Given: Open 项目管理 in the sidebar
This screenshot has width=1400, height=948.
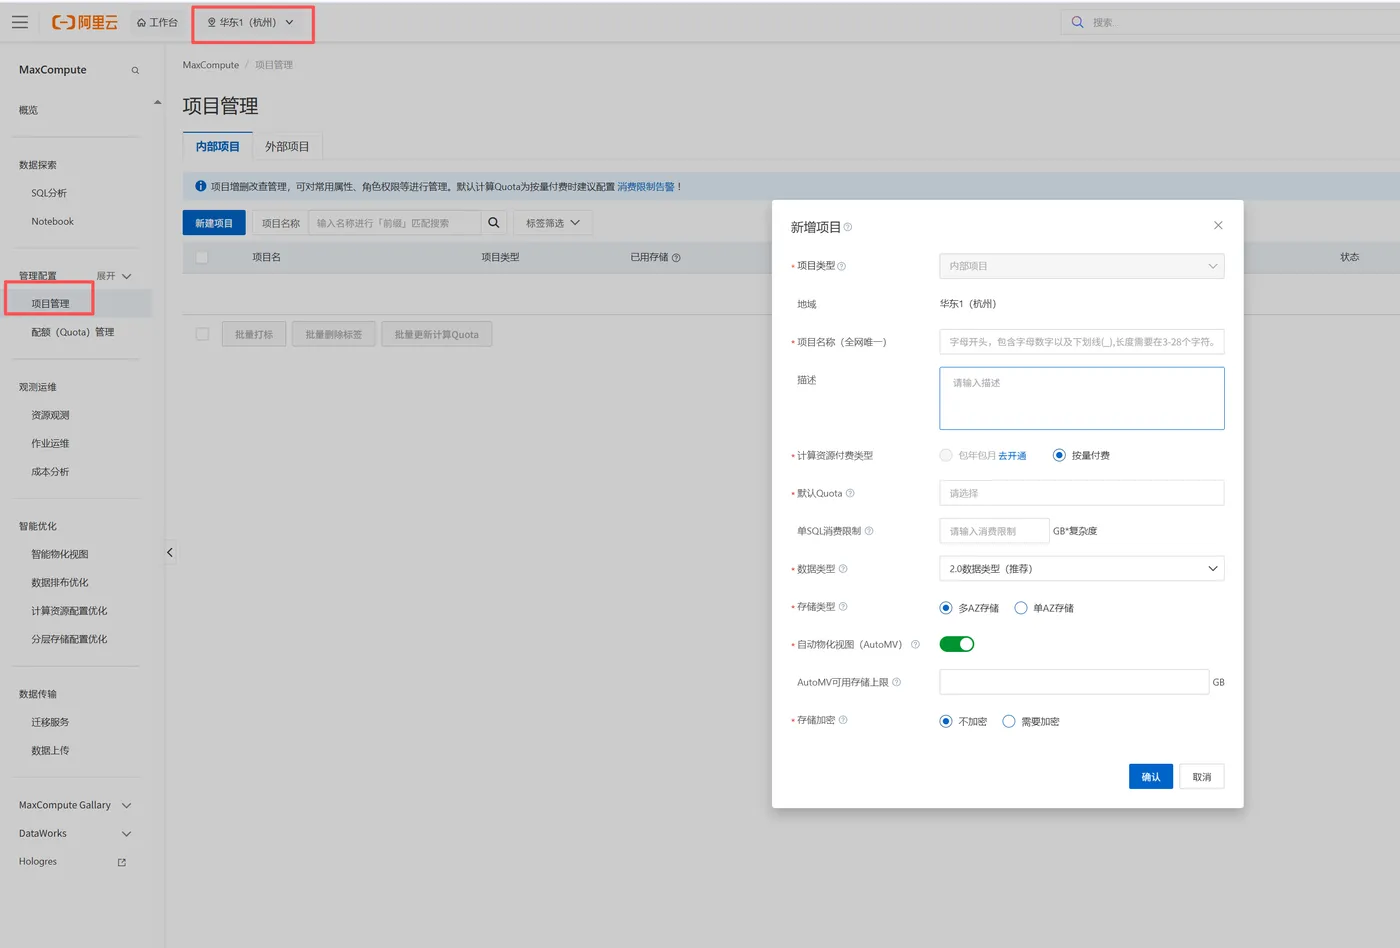Looking at the screenshot, I should click(50, 303).
